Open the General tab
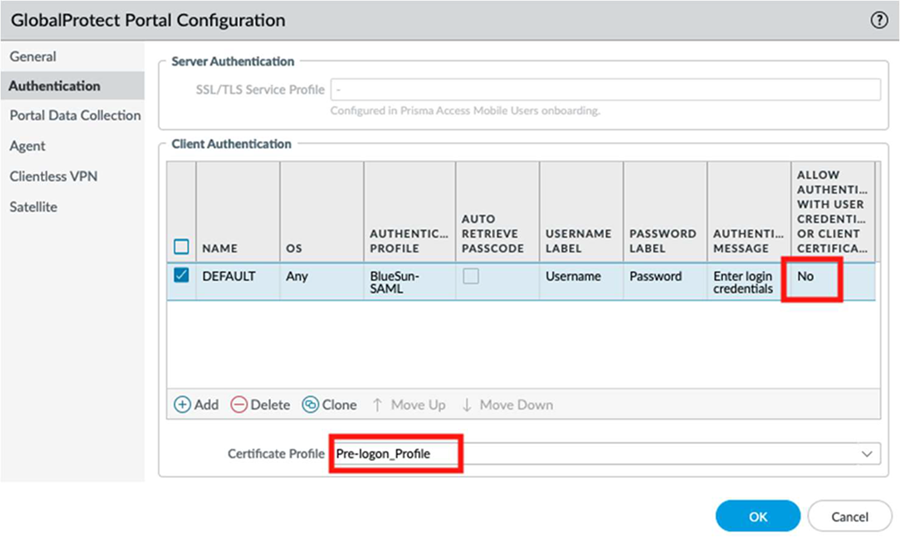This screenshot has height=549, width=900. click(33, 57)
